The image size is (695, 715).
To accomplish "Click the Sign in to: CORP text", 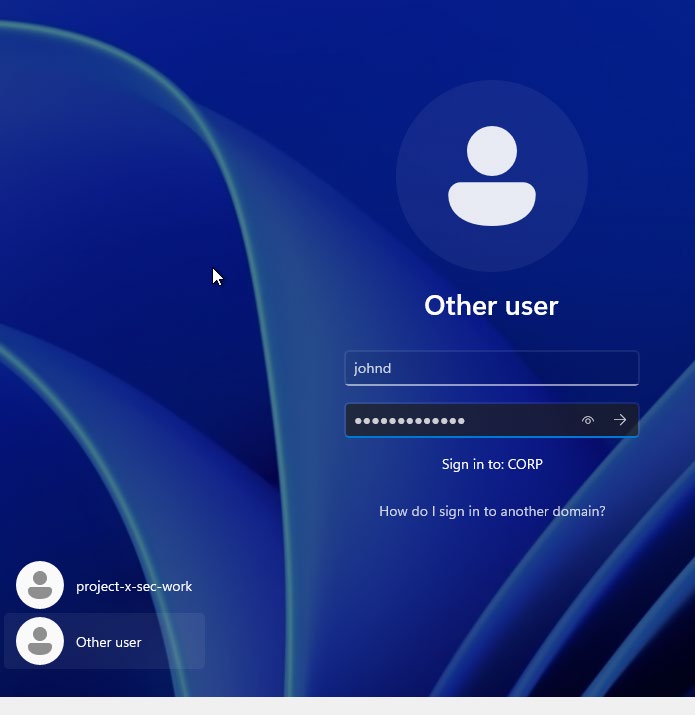I will tap(492, 465).
